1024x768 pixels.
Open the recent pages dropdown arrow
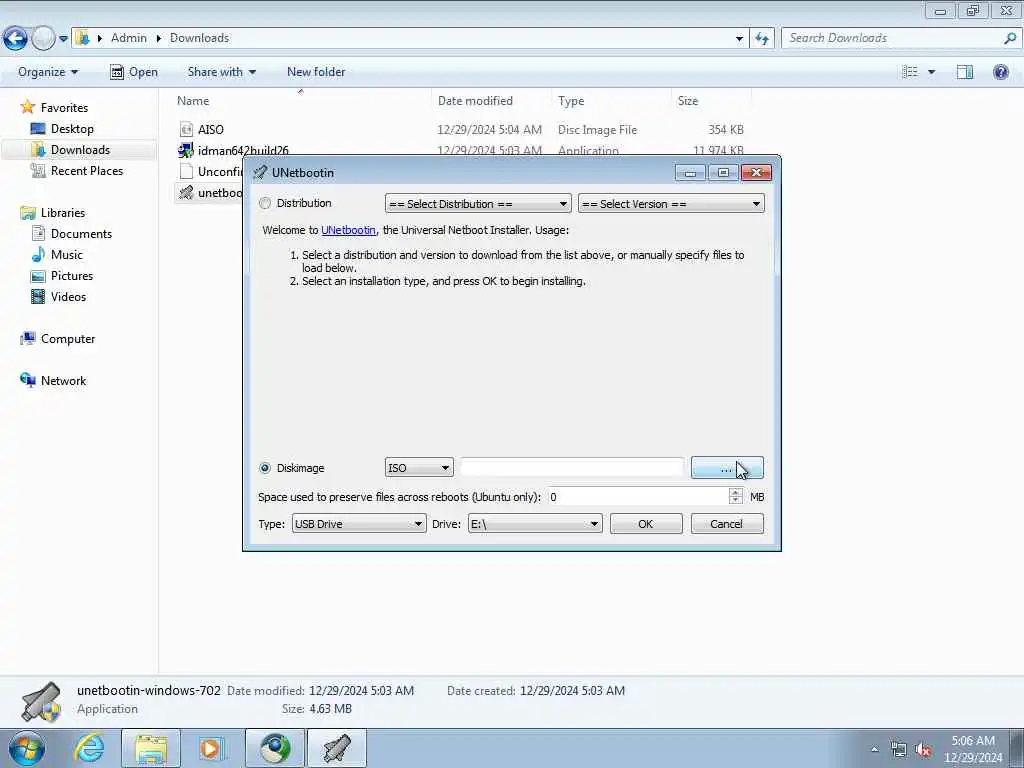[63, 39]
